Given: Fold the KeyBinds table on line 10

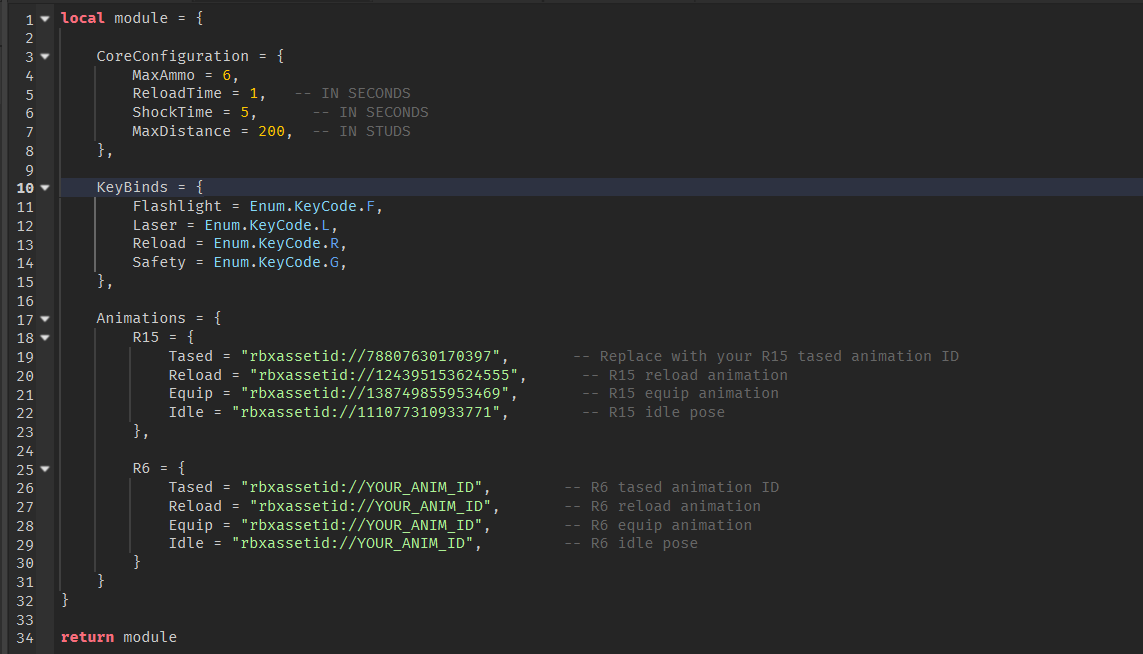Looking at the screenshot, I should click(x=45, y=188).
